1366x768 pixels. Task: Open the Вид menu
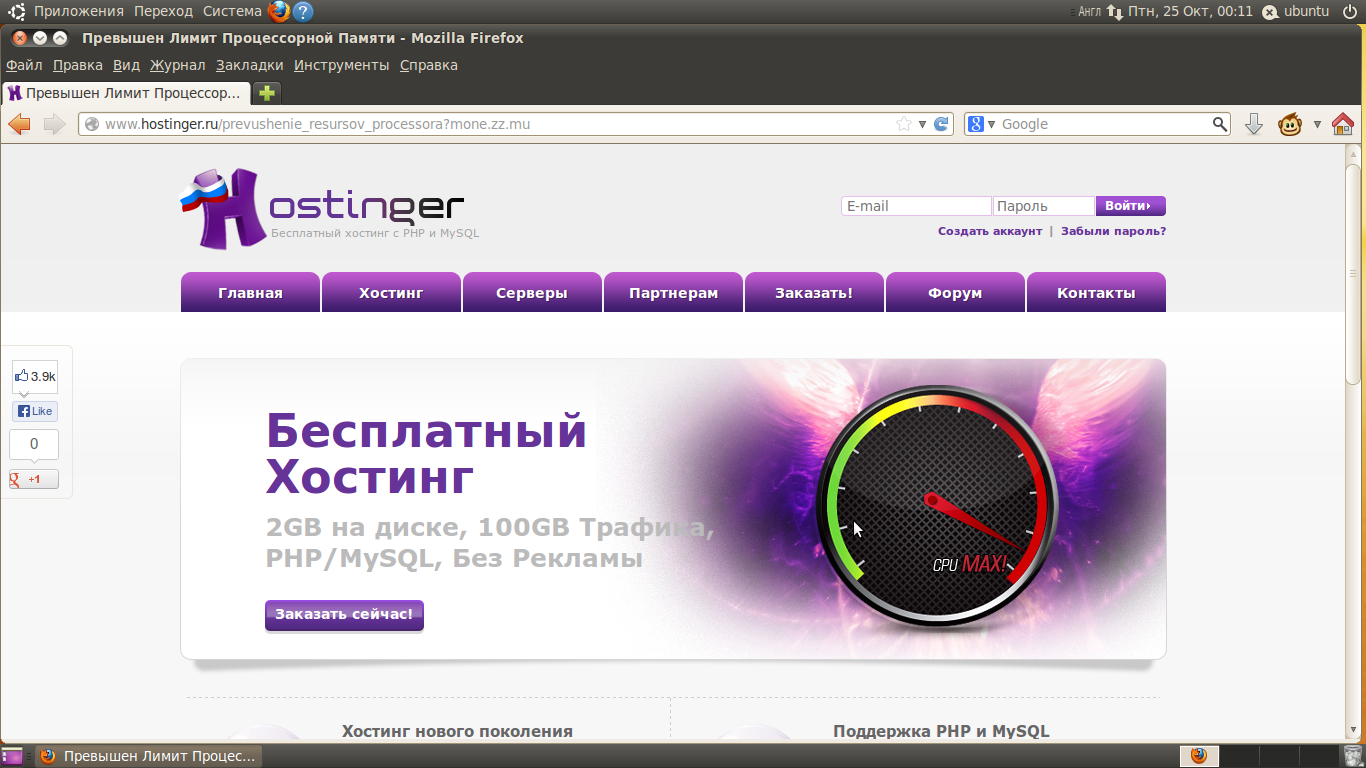click(x=126, y=65)
